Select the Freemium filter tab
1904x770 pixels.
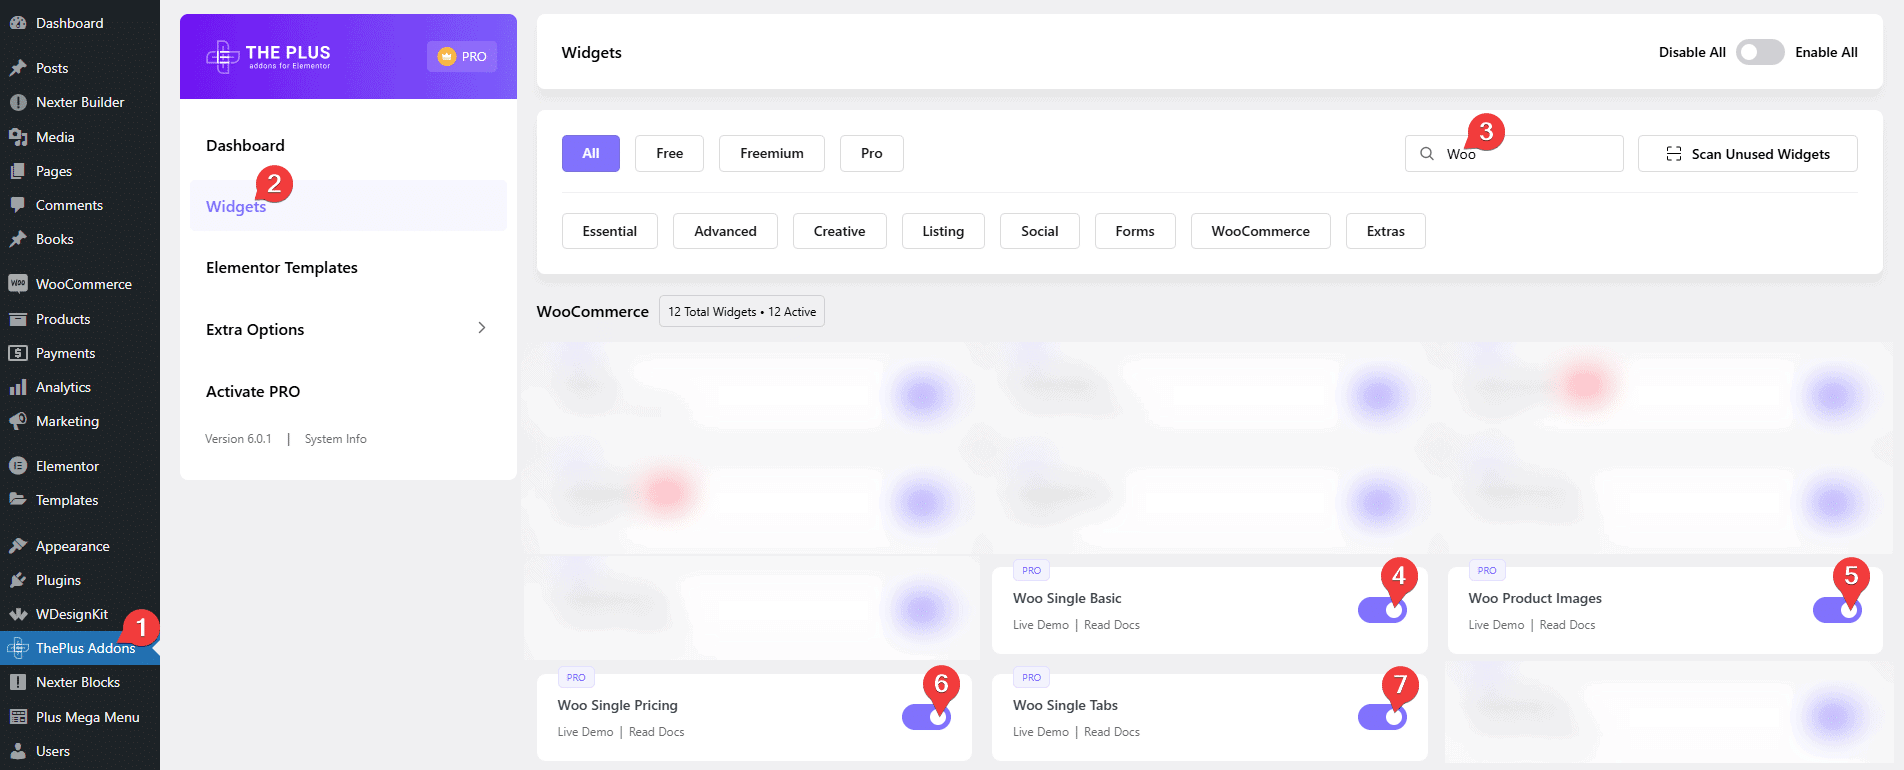point(771,153)
